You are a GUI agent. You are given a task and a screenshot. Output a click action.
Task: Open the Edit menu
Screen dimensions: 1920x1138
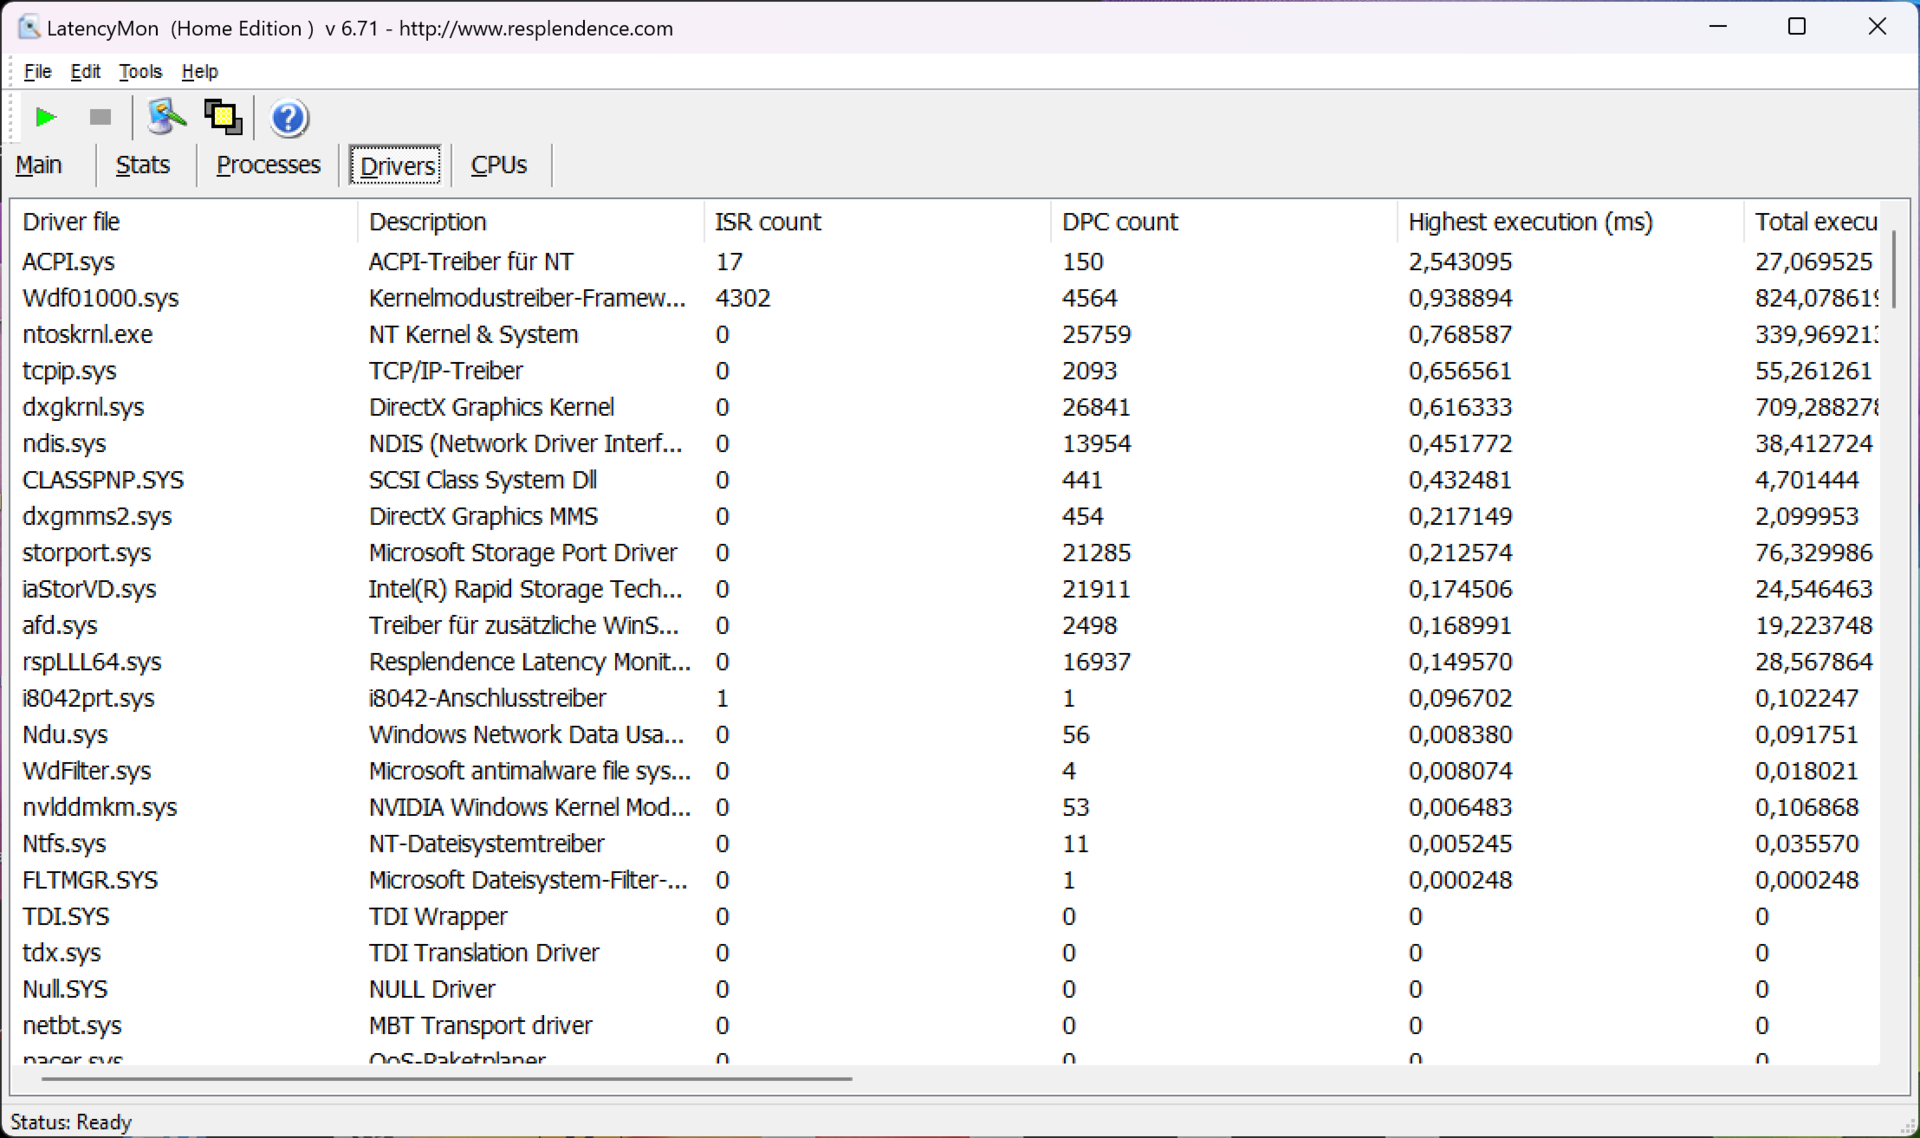coord(85,71)
